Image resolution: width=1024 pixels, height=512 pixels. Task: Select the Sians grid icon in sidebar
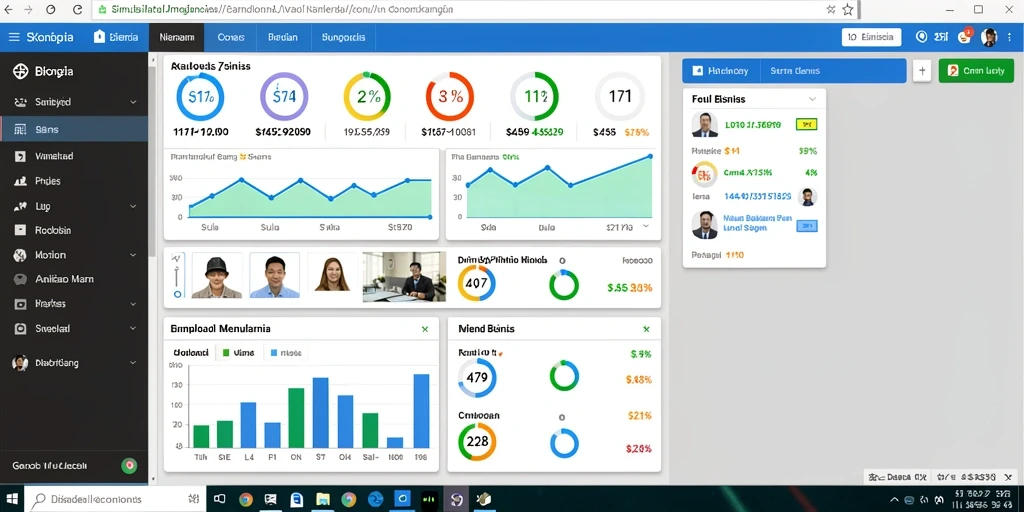pos(20,129)
